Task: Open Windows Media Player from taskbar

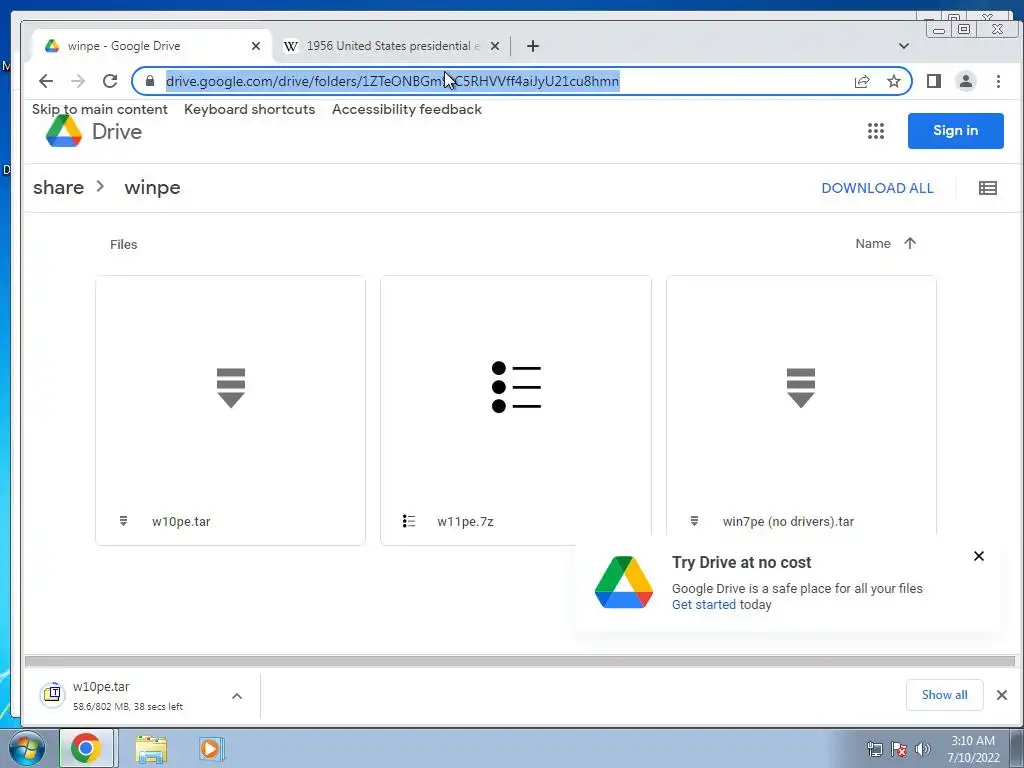Action: pos(212,749)
